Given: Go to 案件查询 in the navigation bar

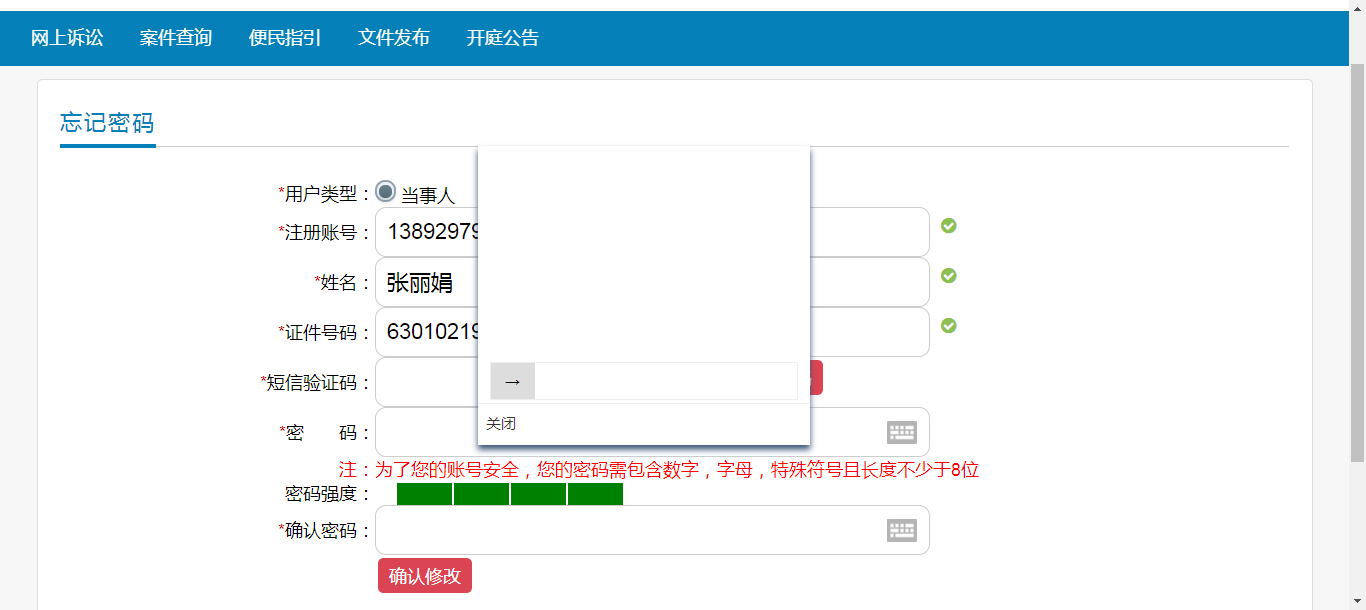Looking at the screenshot, I should 176,38.
